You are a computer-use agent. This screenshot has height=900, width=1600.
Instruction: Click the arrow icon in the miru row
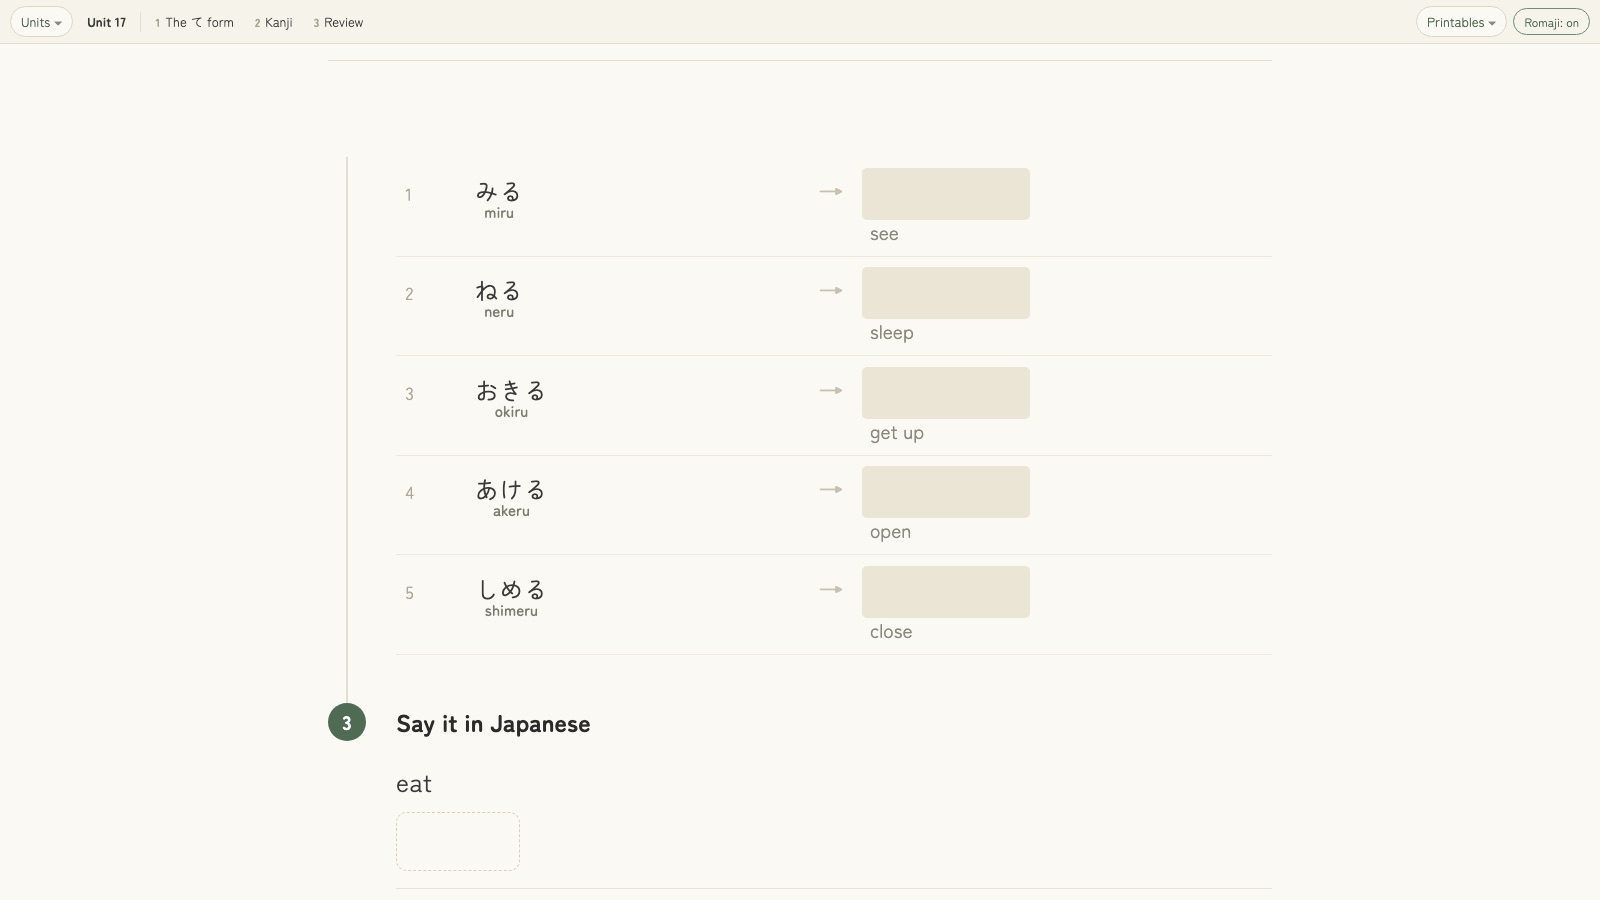click(831, 191)
